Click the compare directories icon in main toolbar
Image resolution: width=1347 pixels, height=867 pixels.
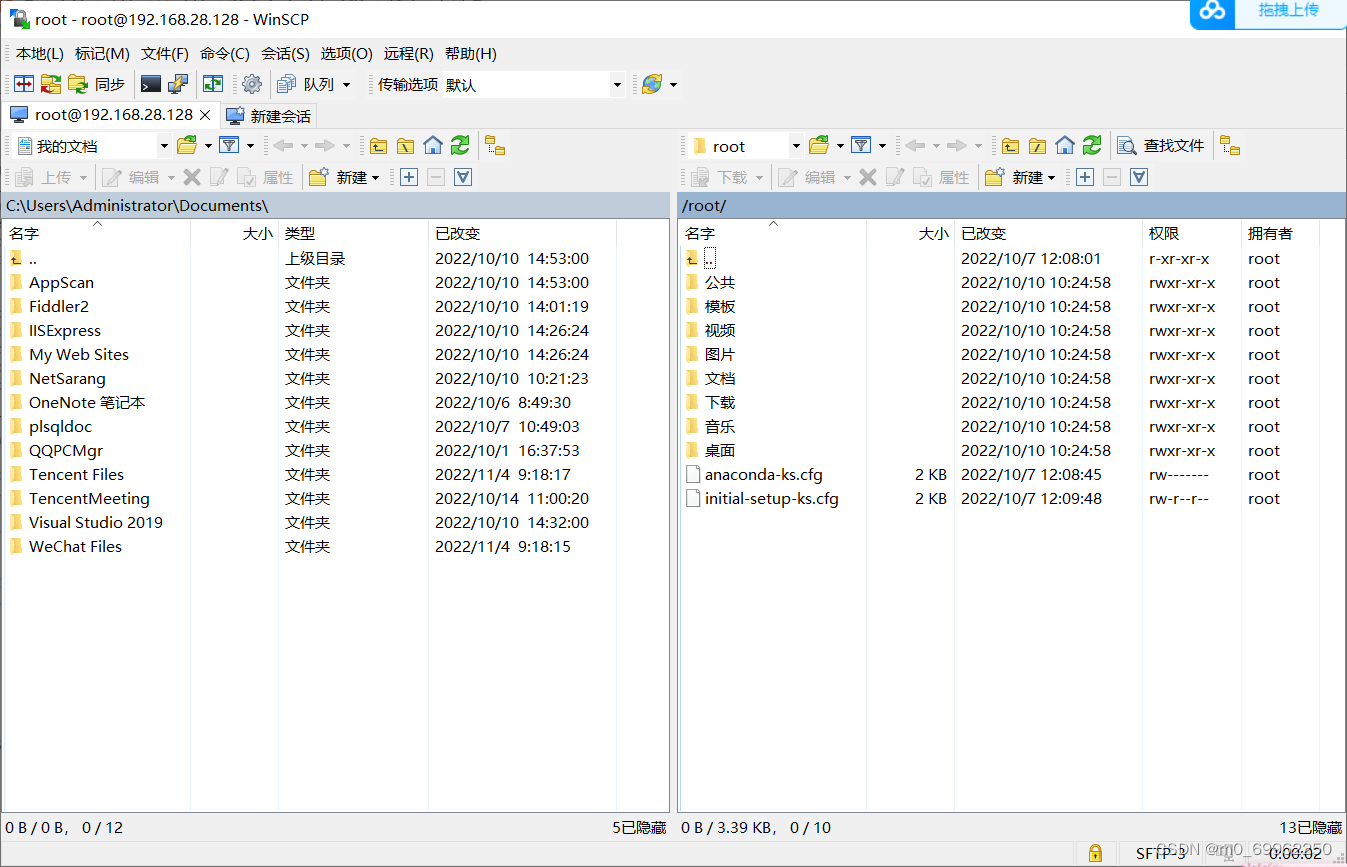click(24, 84)
